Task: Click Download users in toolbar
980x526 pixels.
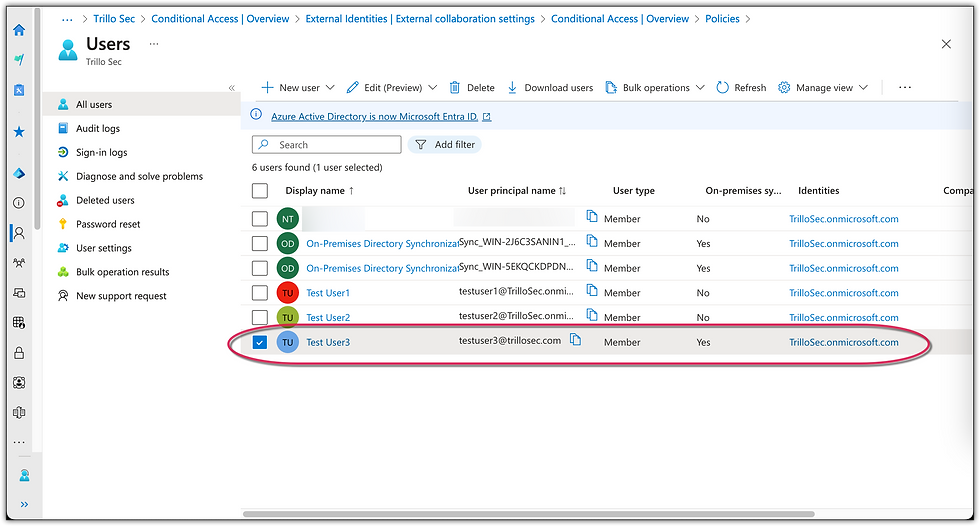Action: [550, 87]
